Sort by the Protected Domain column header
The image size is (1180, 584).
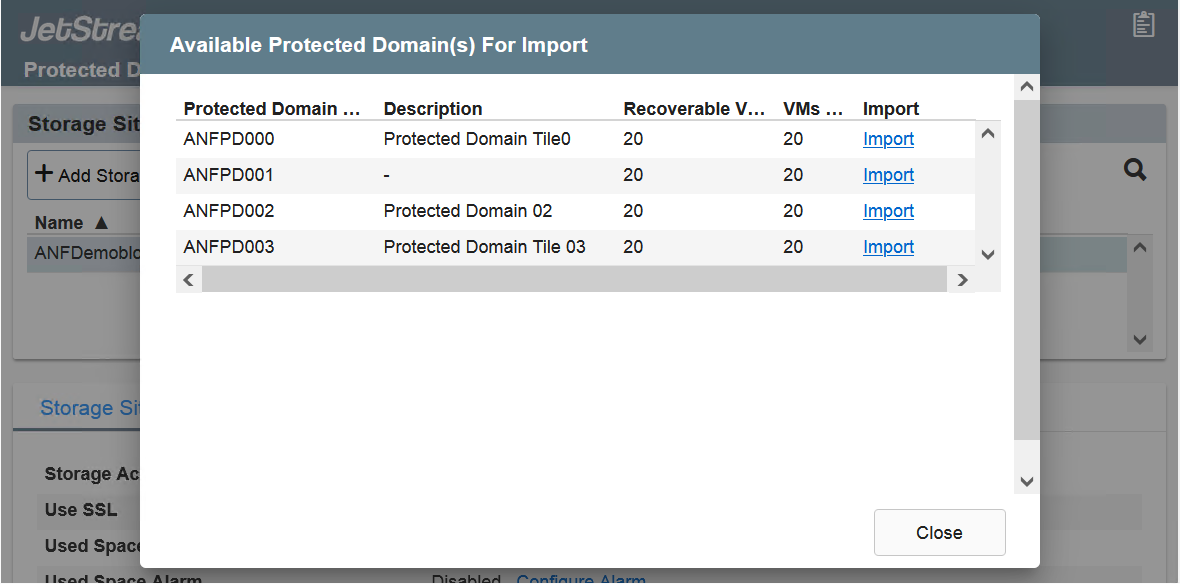point(272,109)
